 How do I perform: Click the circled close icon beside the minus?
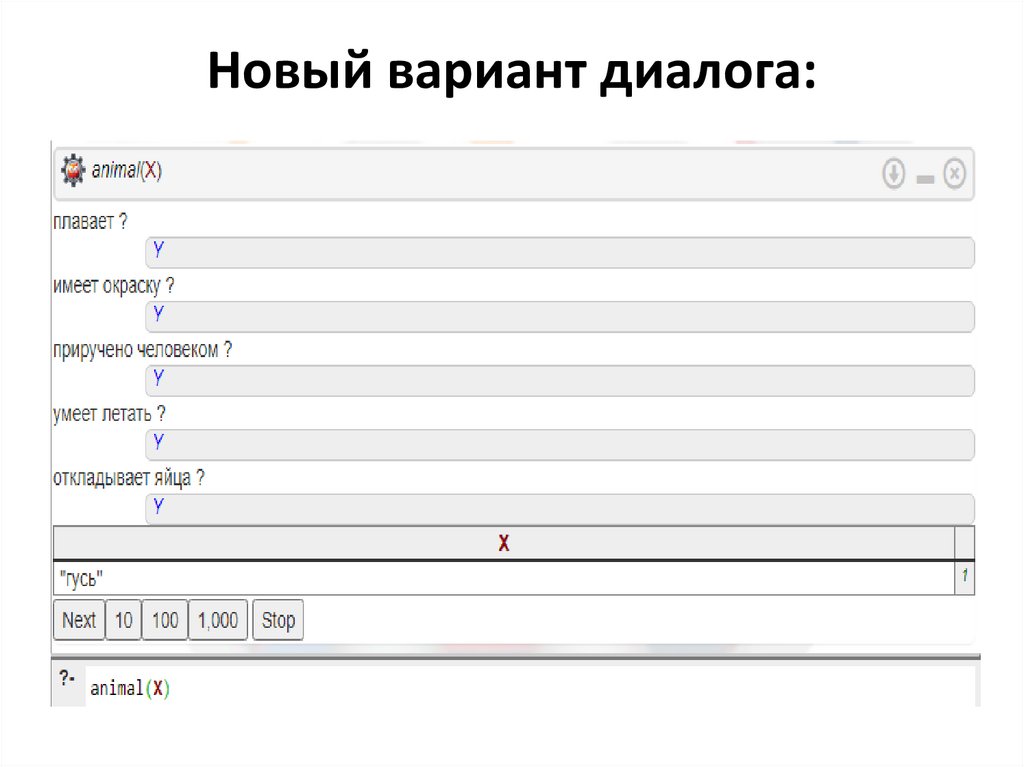click(x=955, y=173)
